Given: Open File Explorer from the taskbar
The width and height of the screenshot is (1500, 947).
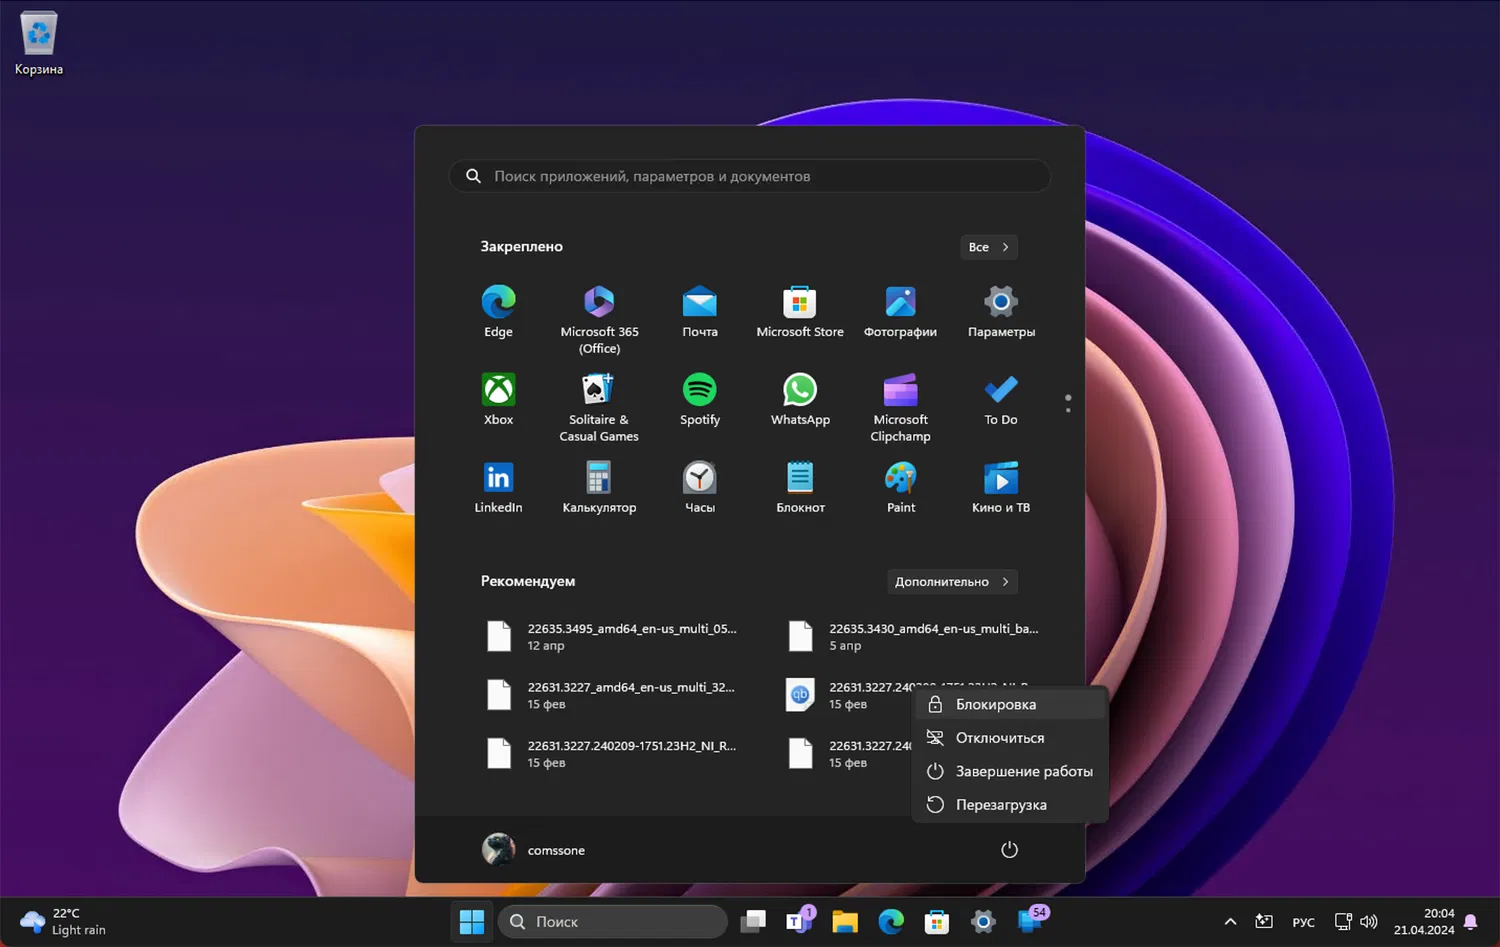Looking at the screenshot, I should pyautogui.click(x=845, y=922).
